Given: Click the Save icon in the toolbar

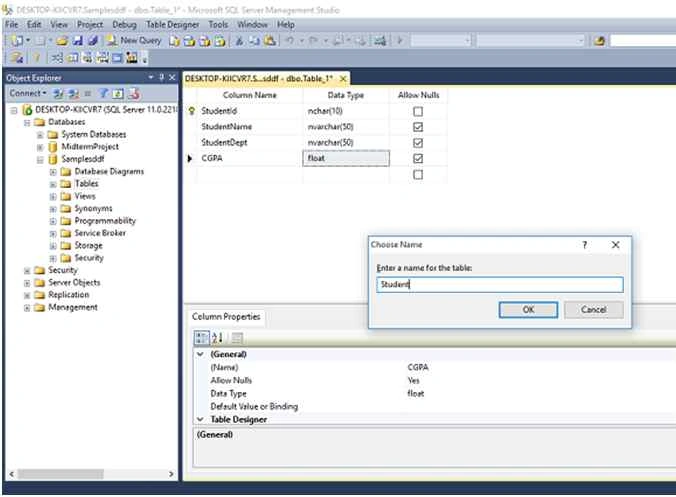Looking at the screenshot, I should [x=78, y=41].
